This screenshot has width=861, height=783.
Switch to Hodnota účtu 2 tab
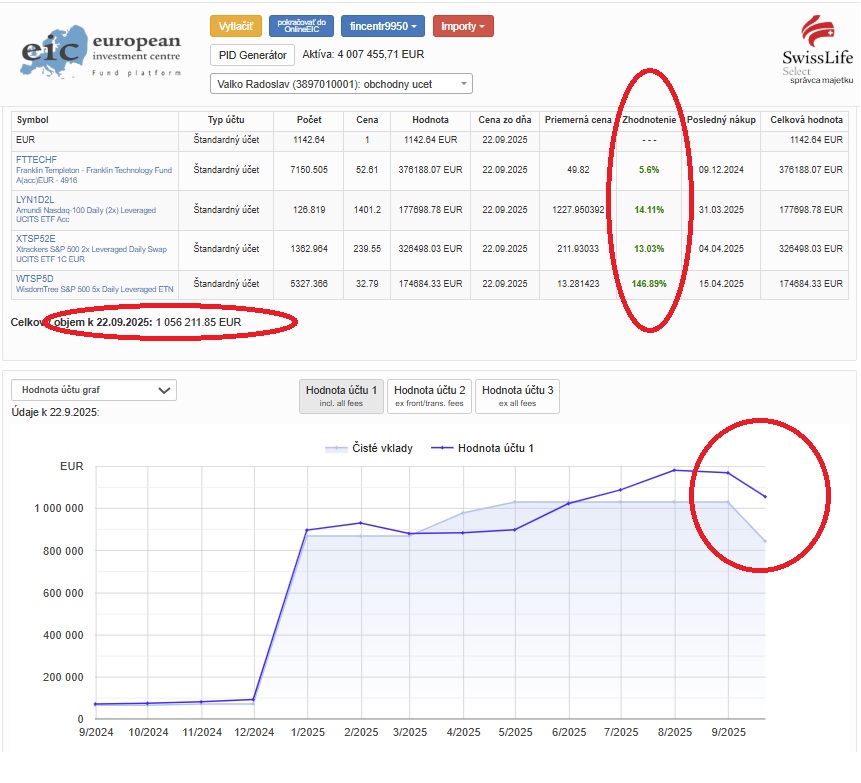(x=429, y=396)
